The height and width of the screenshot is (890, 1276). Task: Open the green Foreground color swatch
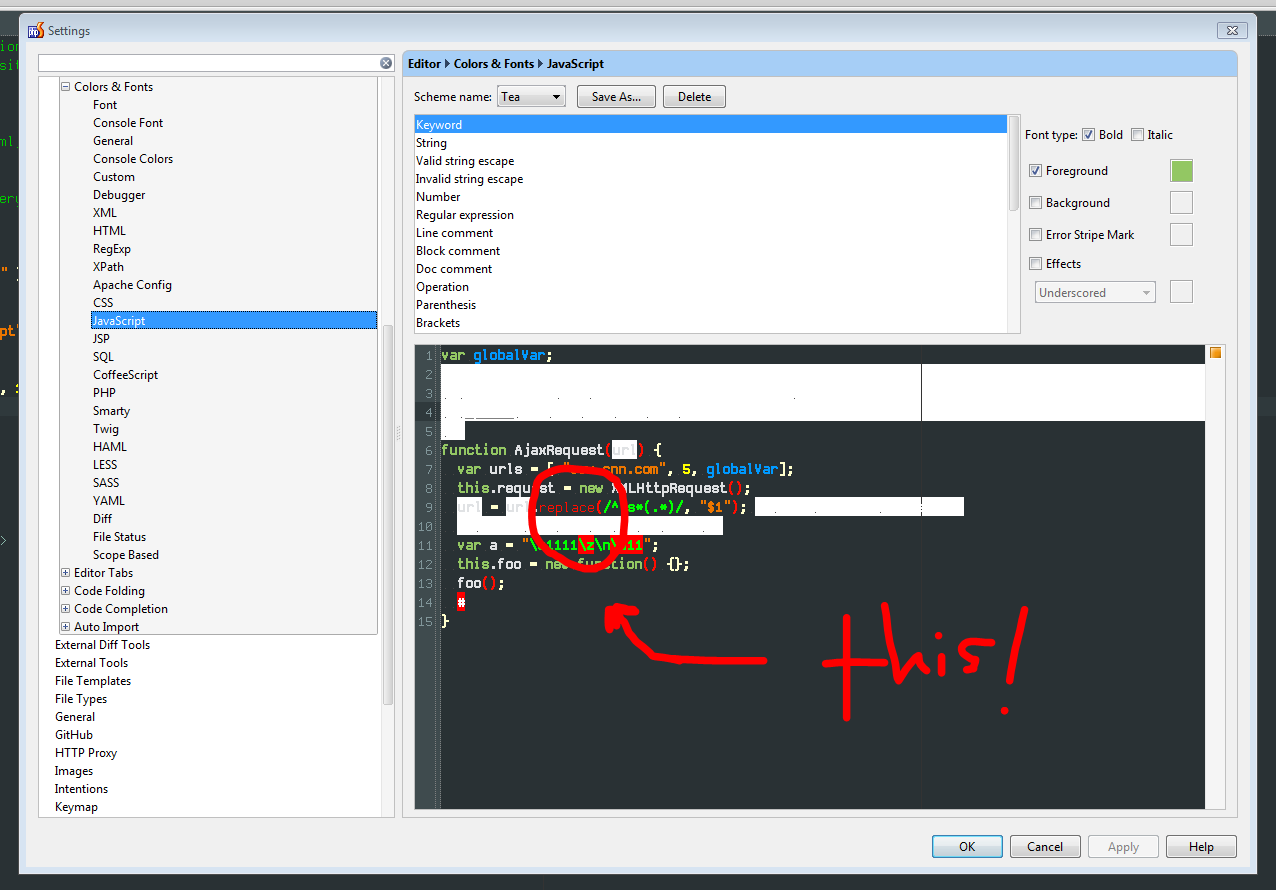[1181, 171]
